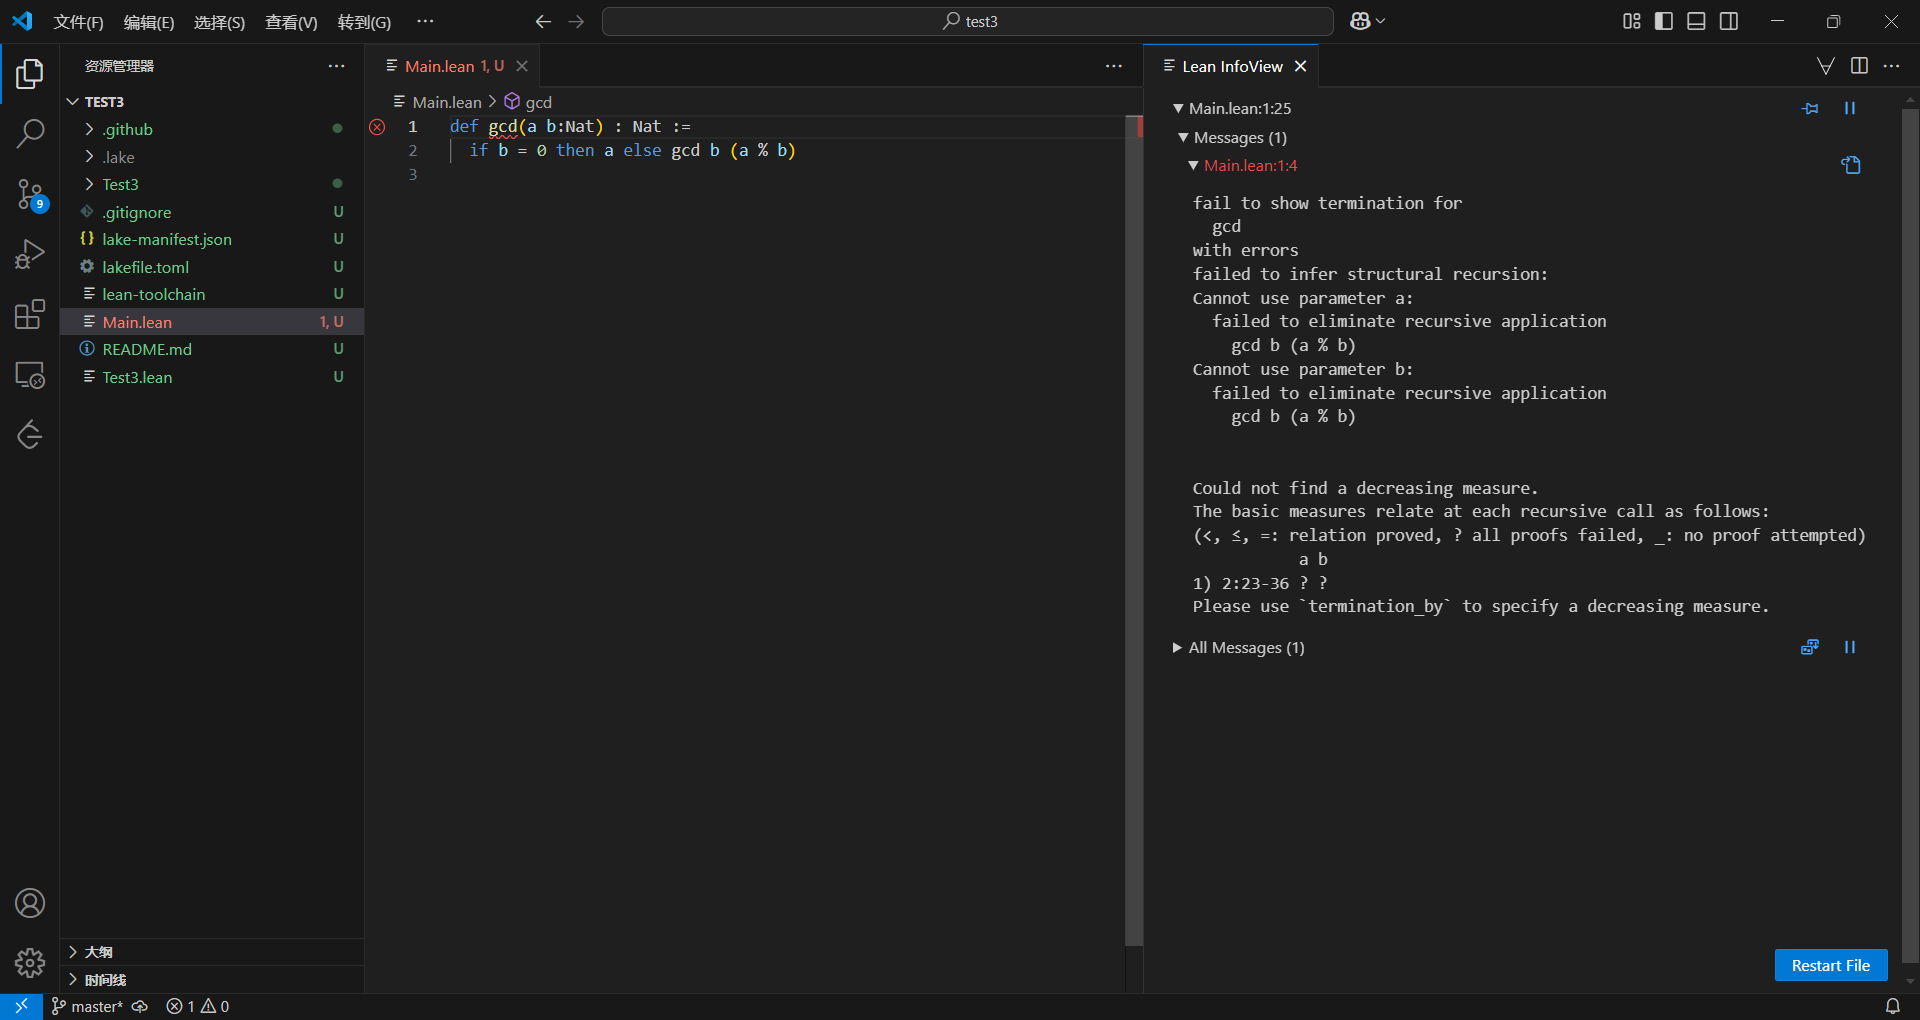Open the Extensions view

[30, 315]
